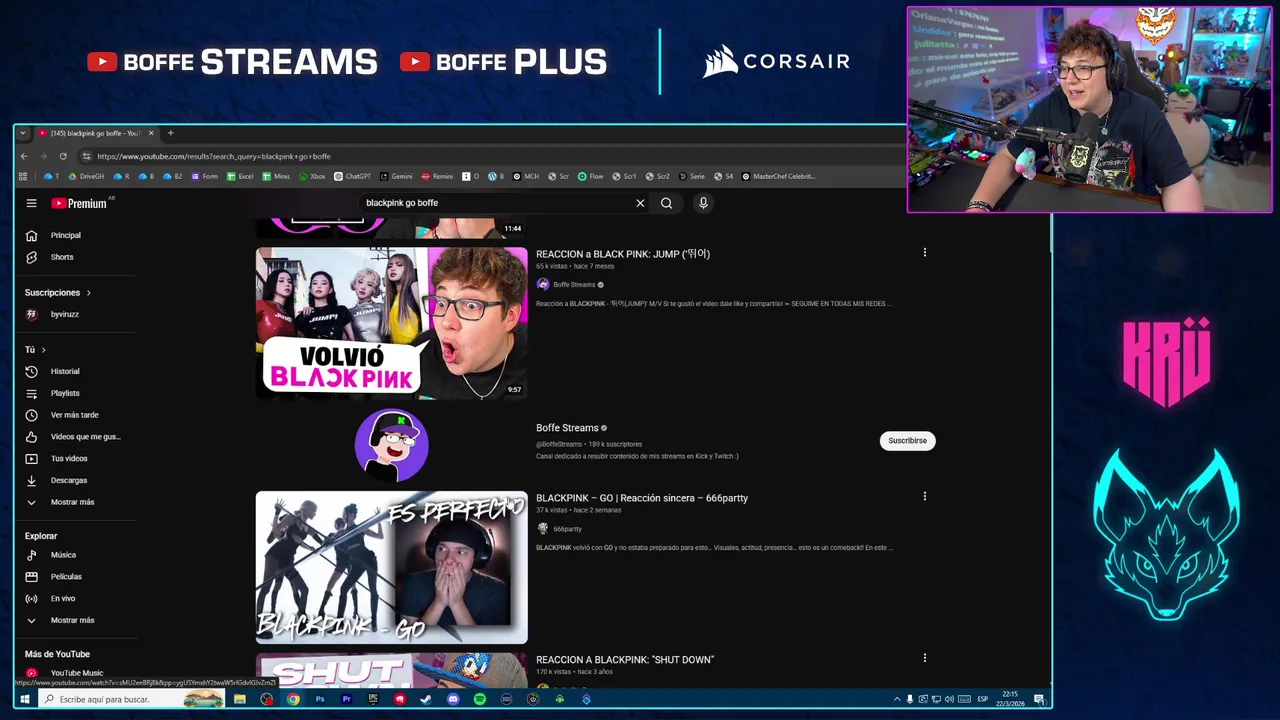Open the DriveGH bookmark
1280x720 pixels.
[x=86, y=176]
